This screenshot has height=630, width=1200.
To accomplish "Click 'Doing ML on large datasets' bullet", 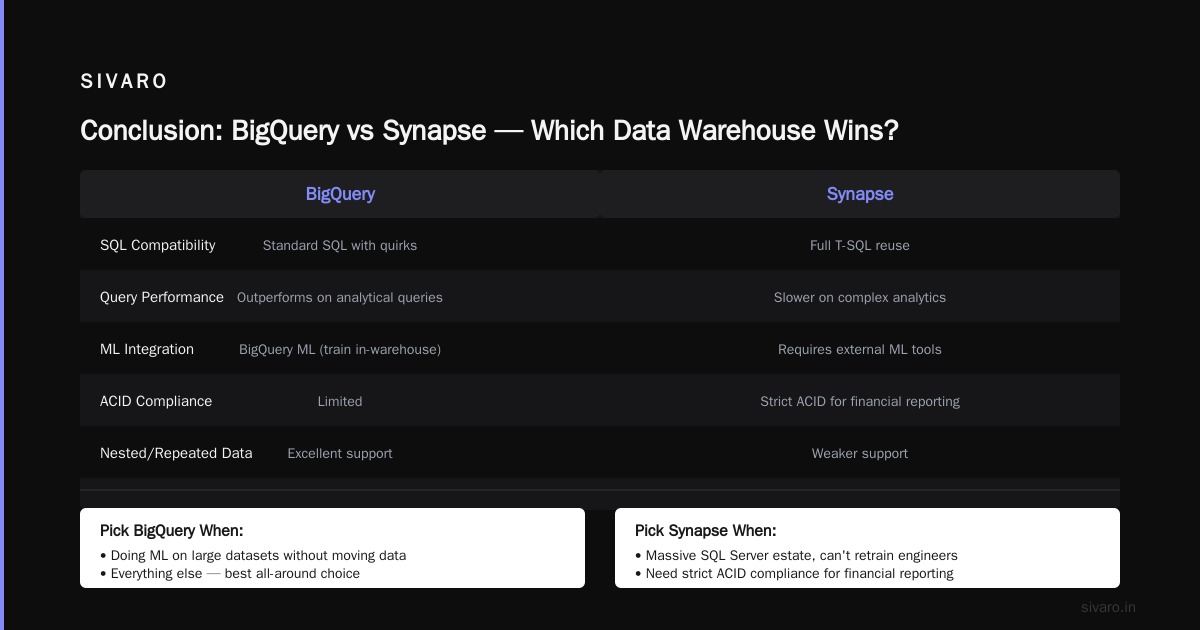I will (253, 555).
